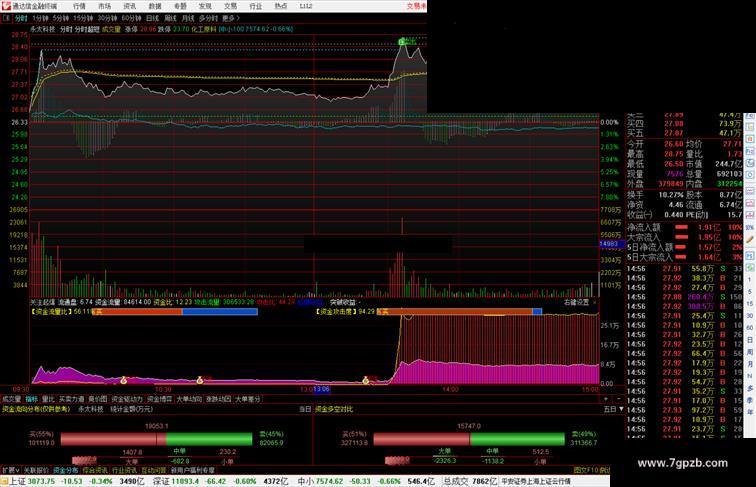Open the 行业资讯 bottom tab
The image size is (756, 487).
[124, 470]
